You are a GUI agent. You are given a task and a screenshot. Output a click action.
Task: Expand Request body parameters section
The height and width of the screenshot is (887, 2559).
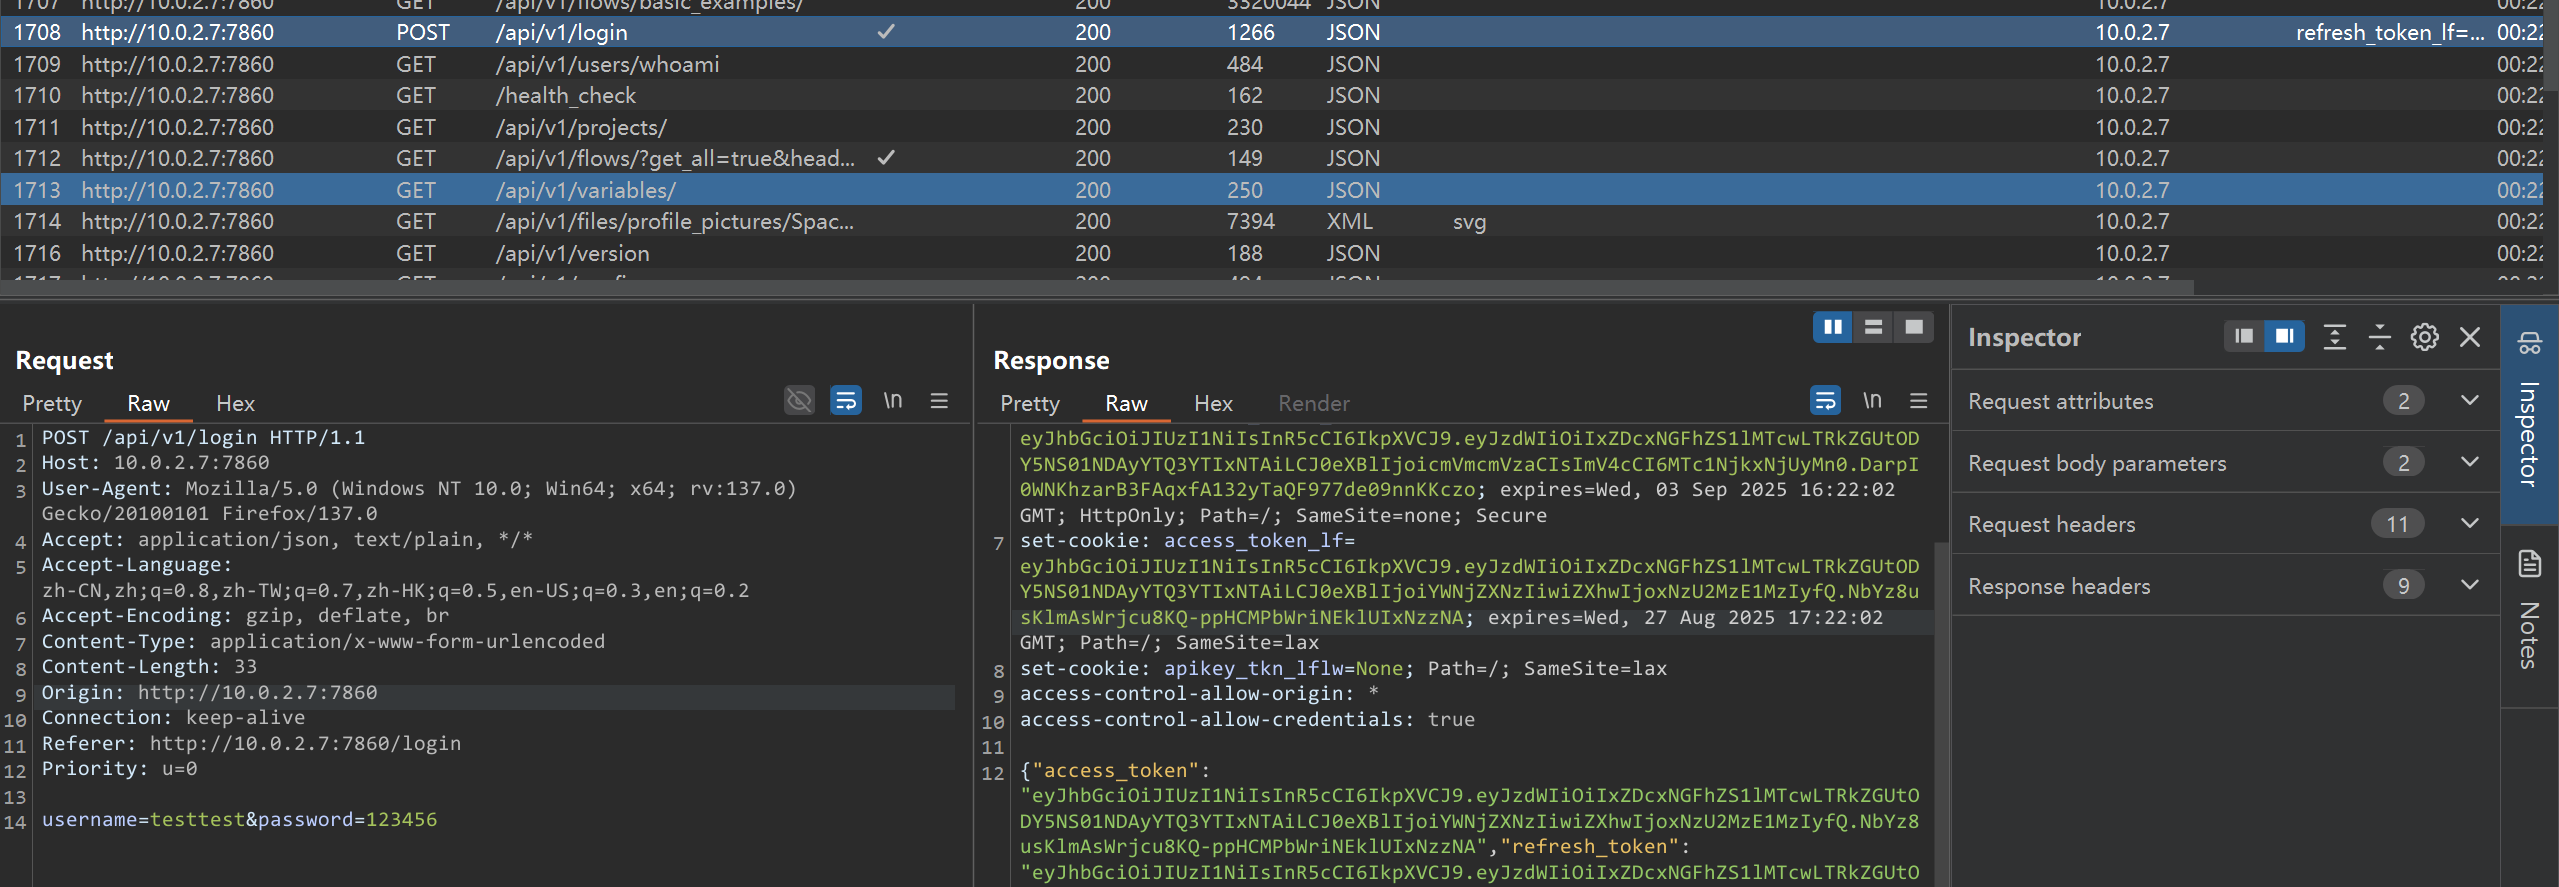tap(2469, 463)
